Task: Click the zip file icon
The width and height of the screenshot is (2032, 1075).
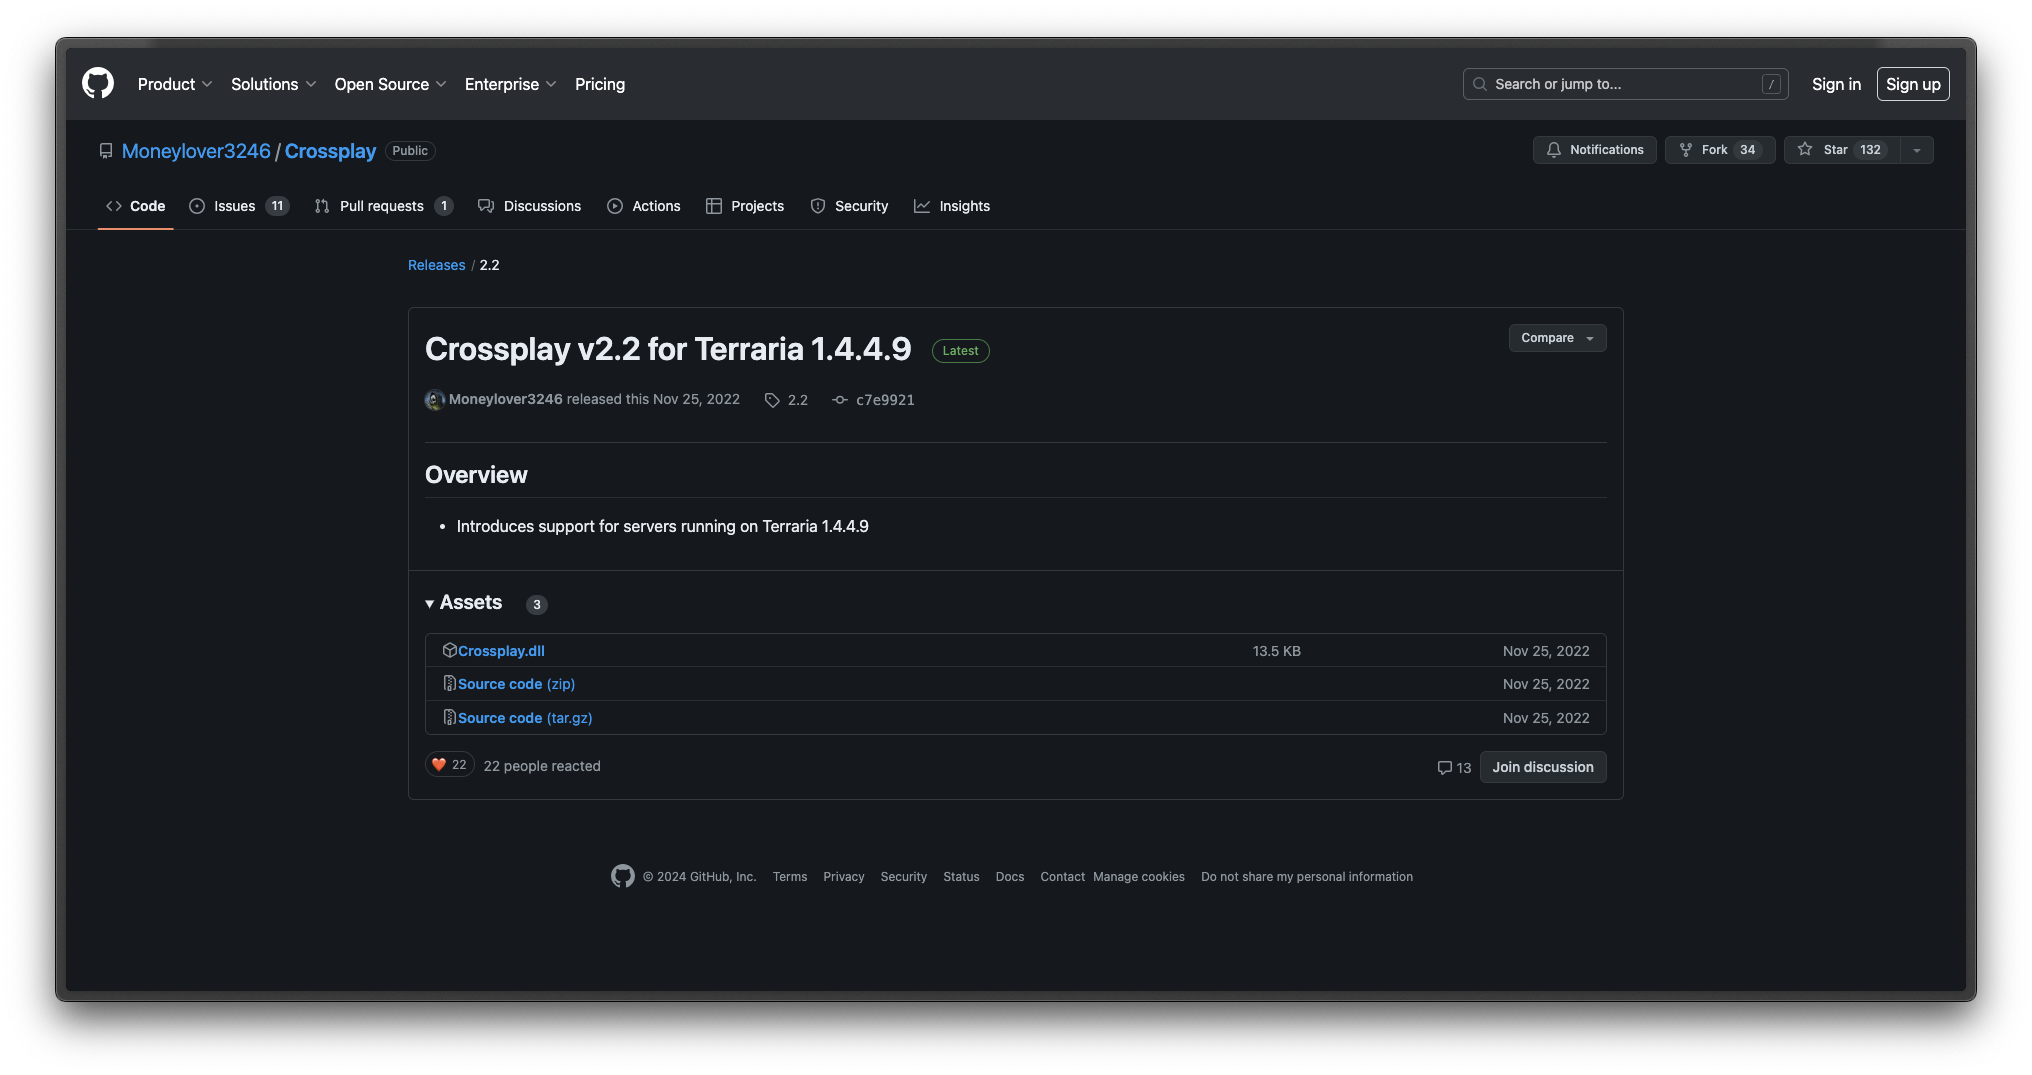Action: pyautogui.click(x=450, y=684)
